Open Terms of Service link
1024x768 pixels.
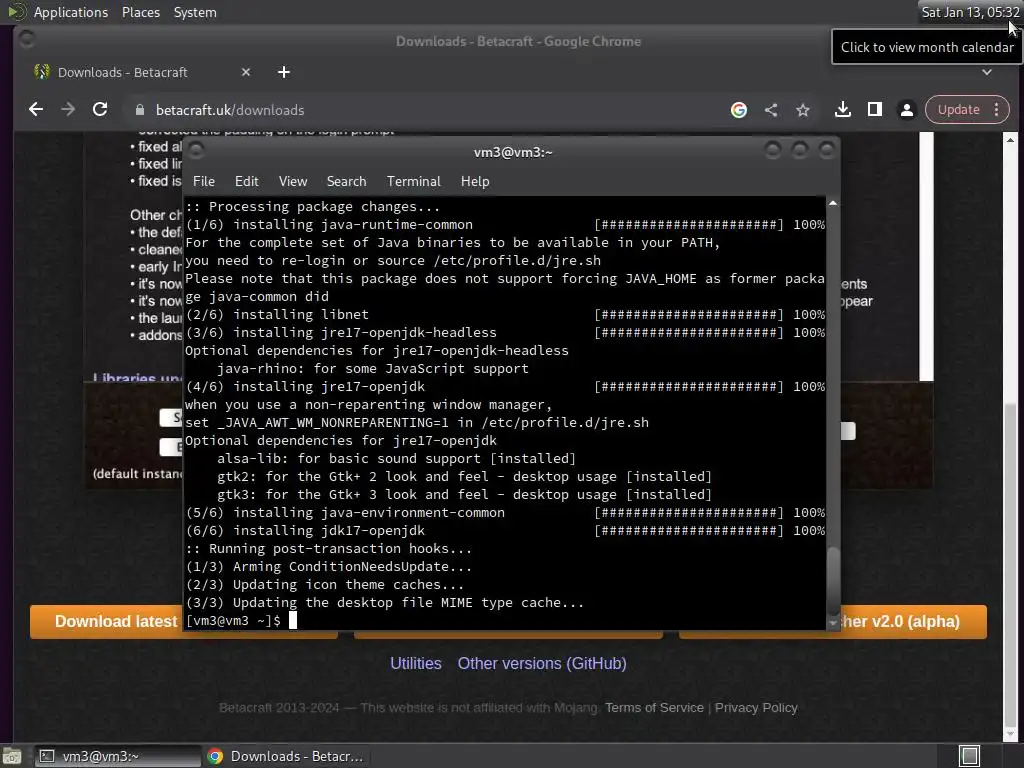pyautogui.click(x=654, y=708)
